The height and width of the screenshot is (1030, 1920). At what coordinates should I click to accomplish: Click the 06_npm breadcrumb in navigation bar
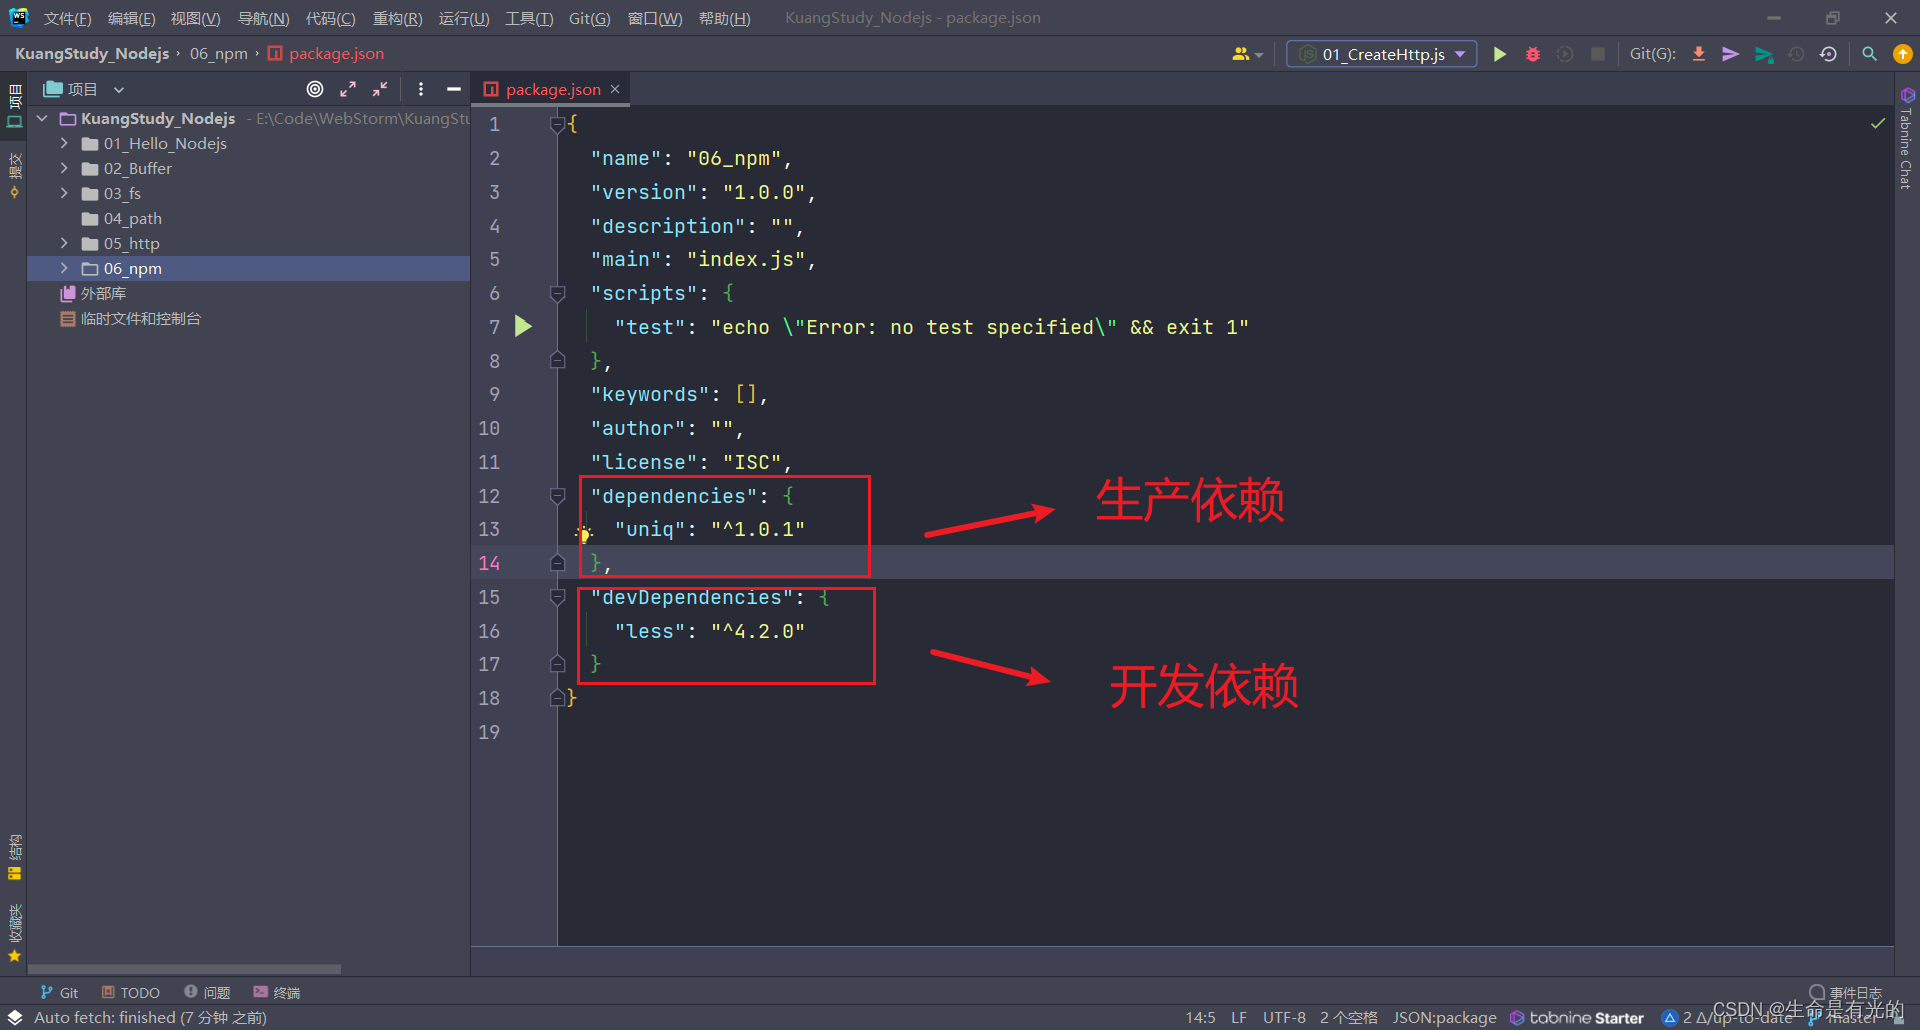coord(218,53)
